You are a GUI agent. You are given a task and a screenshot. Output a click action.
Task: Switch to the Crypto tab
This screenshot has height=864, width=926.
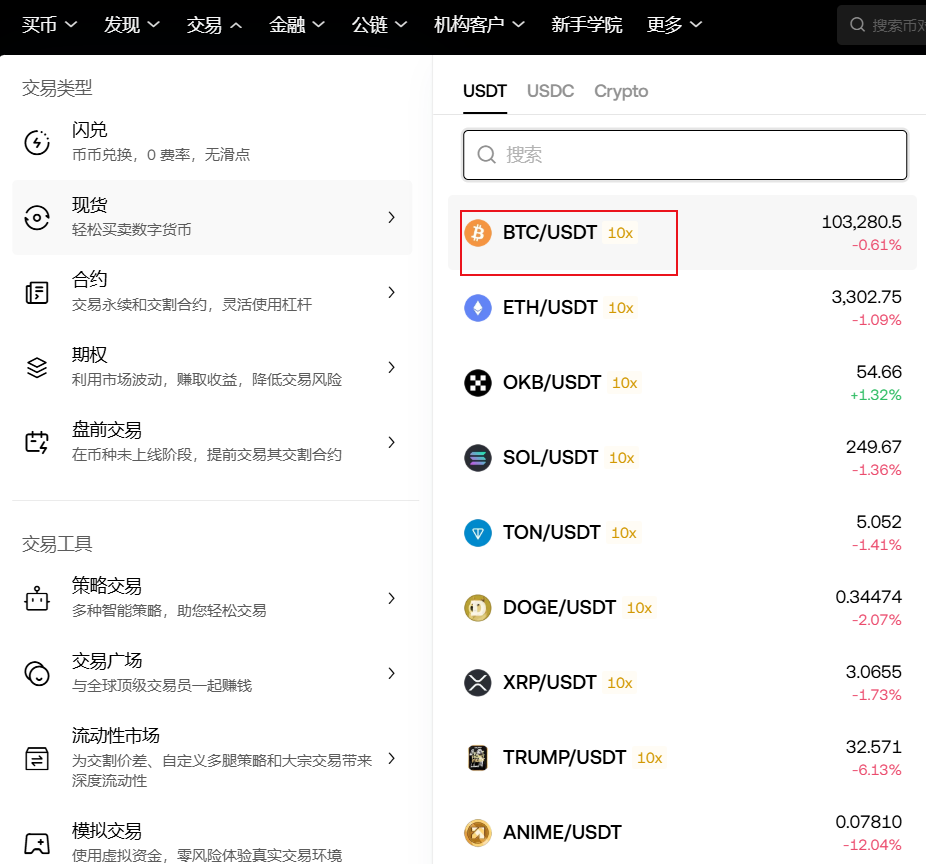click(621, 91)
